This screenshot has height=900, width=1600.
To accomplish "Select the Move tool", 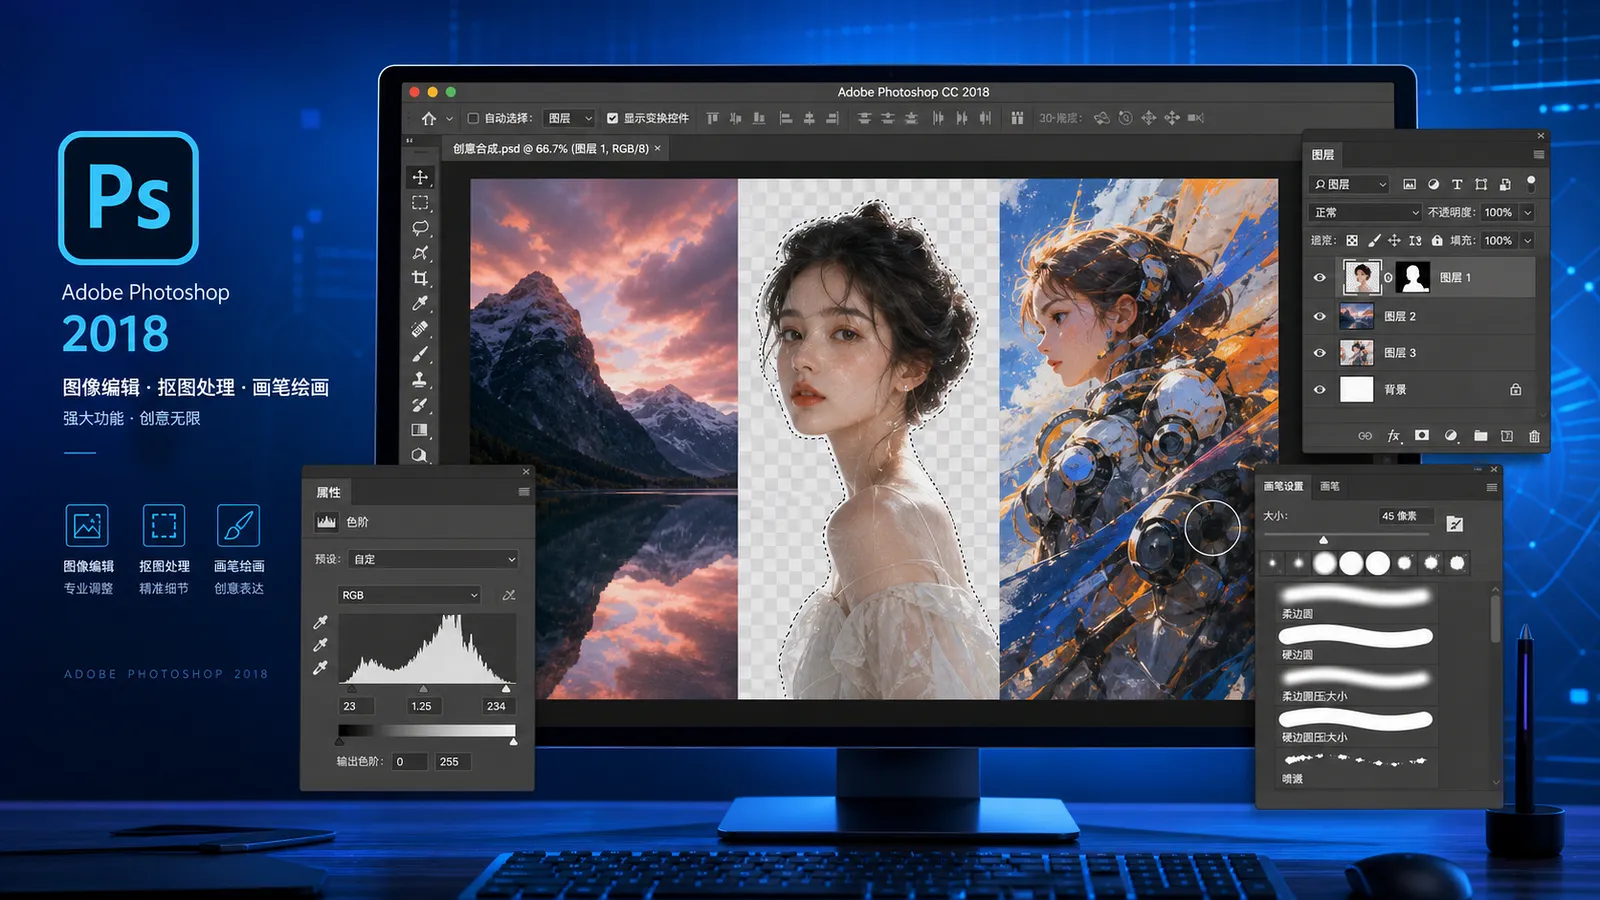I will click(420, 178).
